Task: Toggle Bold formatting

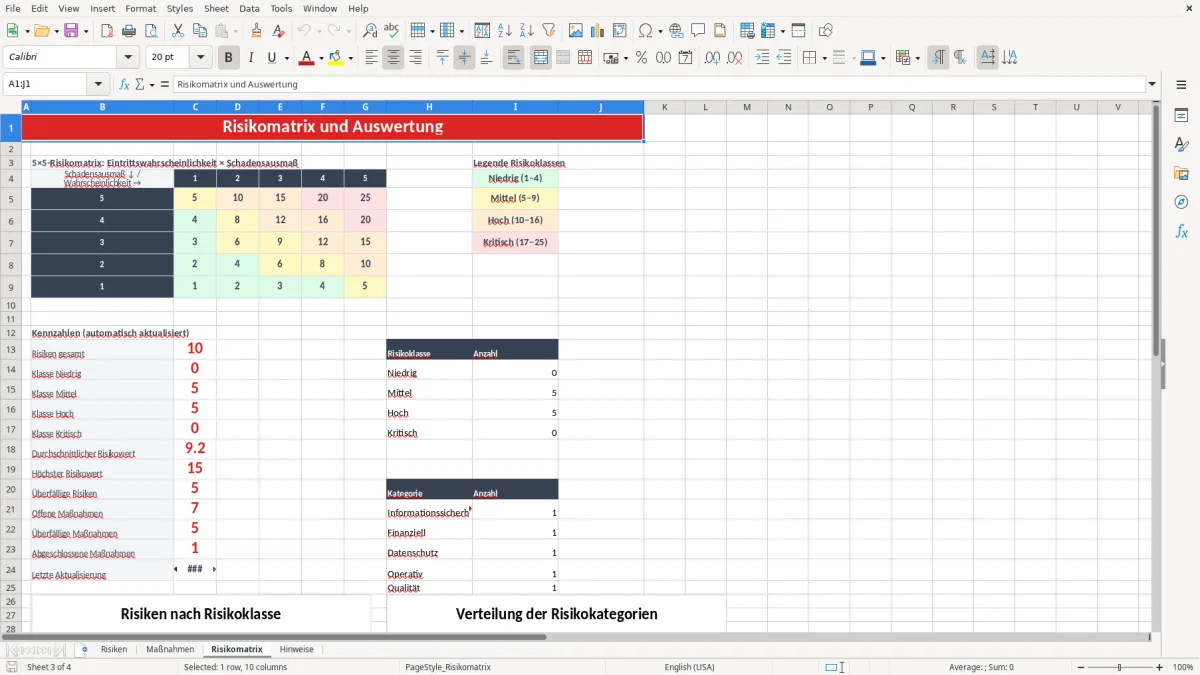Action: pyautogui.click(x=228, y=58)
